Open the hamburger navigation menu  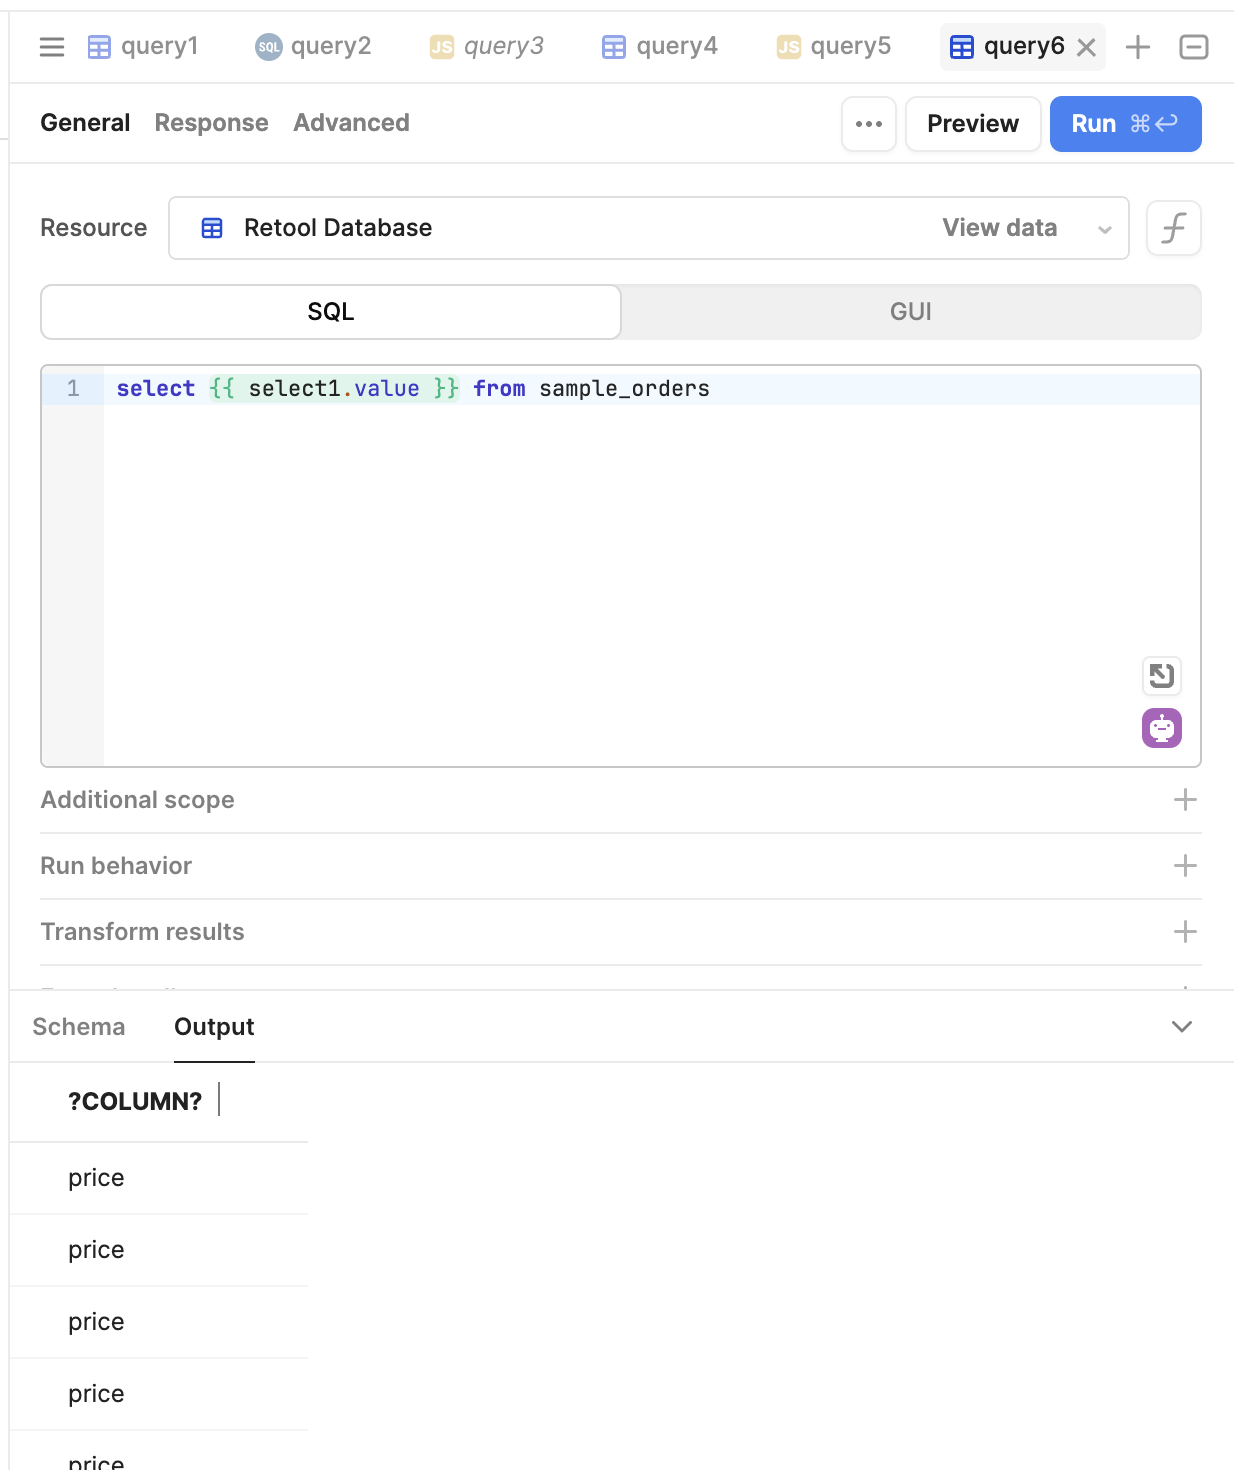pos(51,46)
